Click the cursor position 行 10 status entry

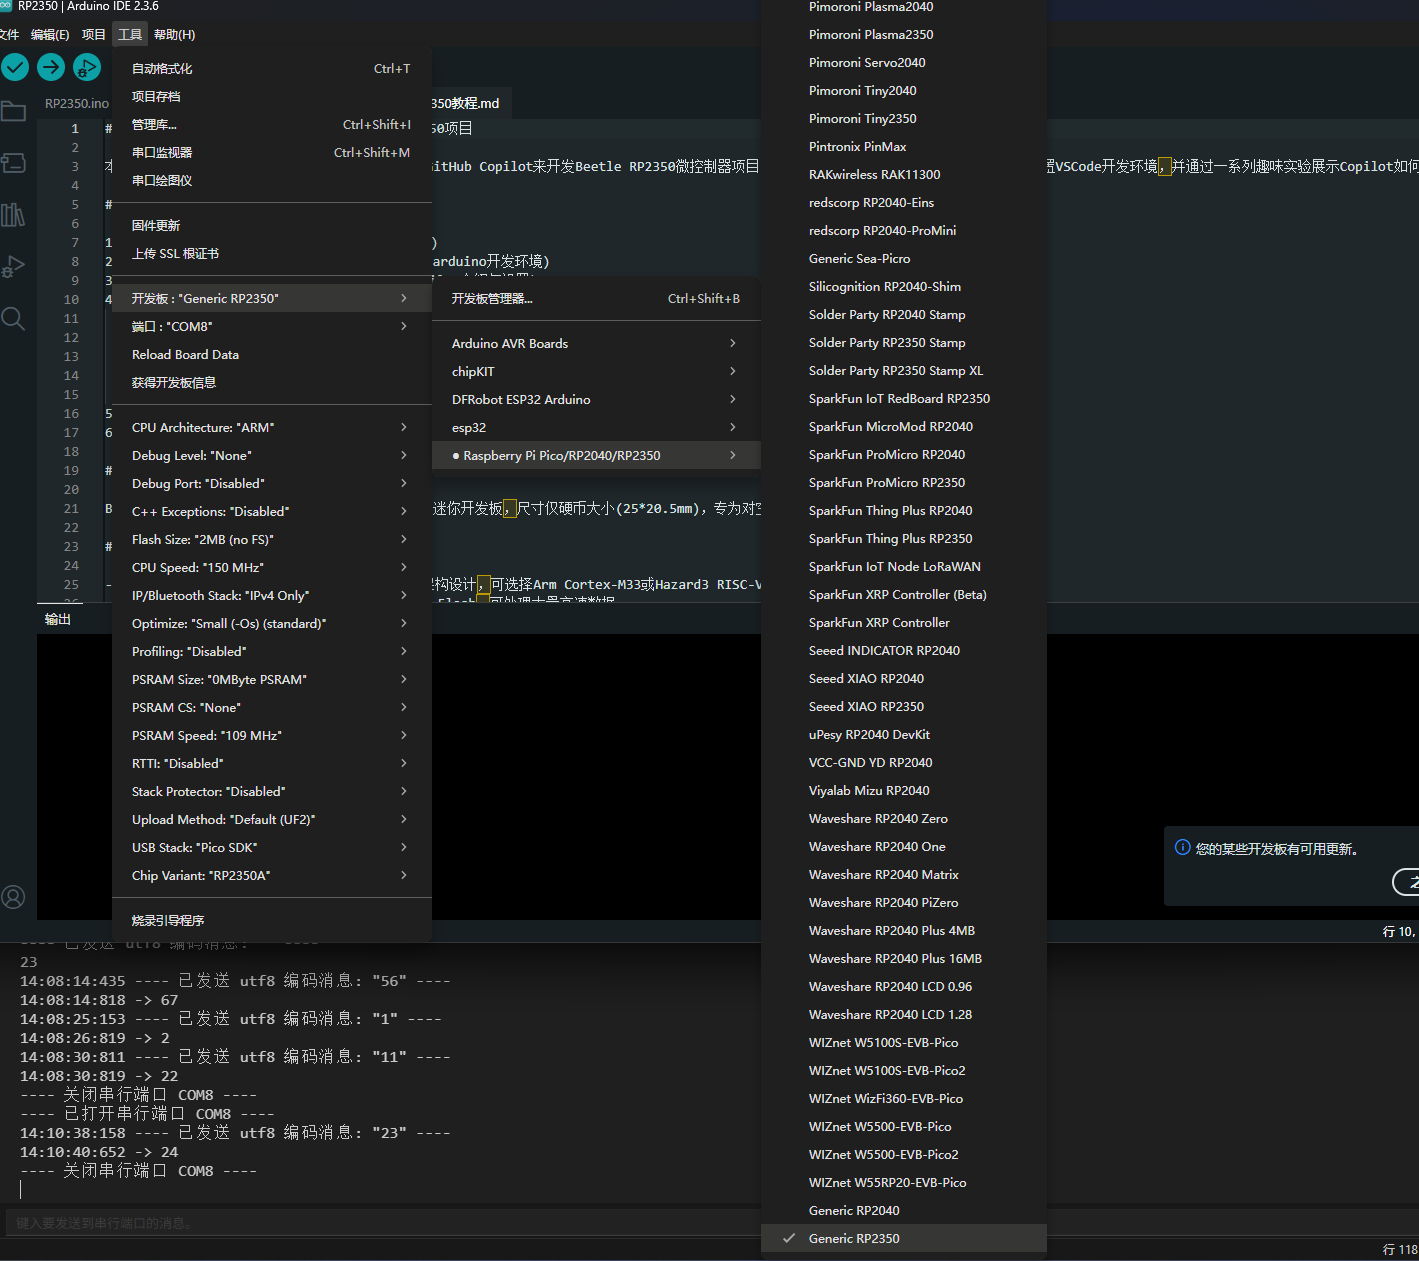(x=1400, y=931)
